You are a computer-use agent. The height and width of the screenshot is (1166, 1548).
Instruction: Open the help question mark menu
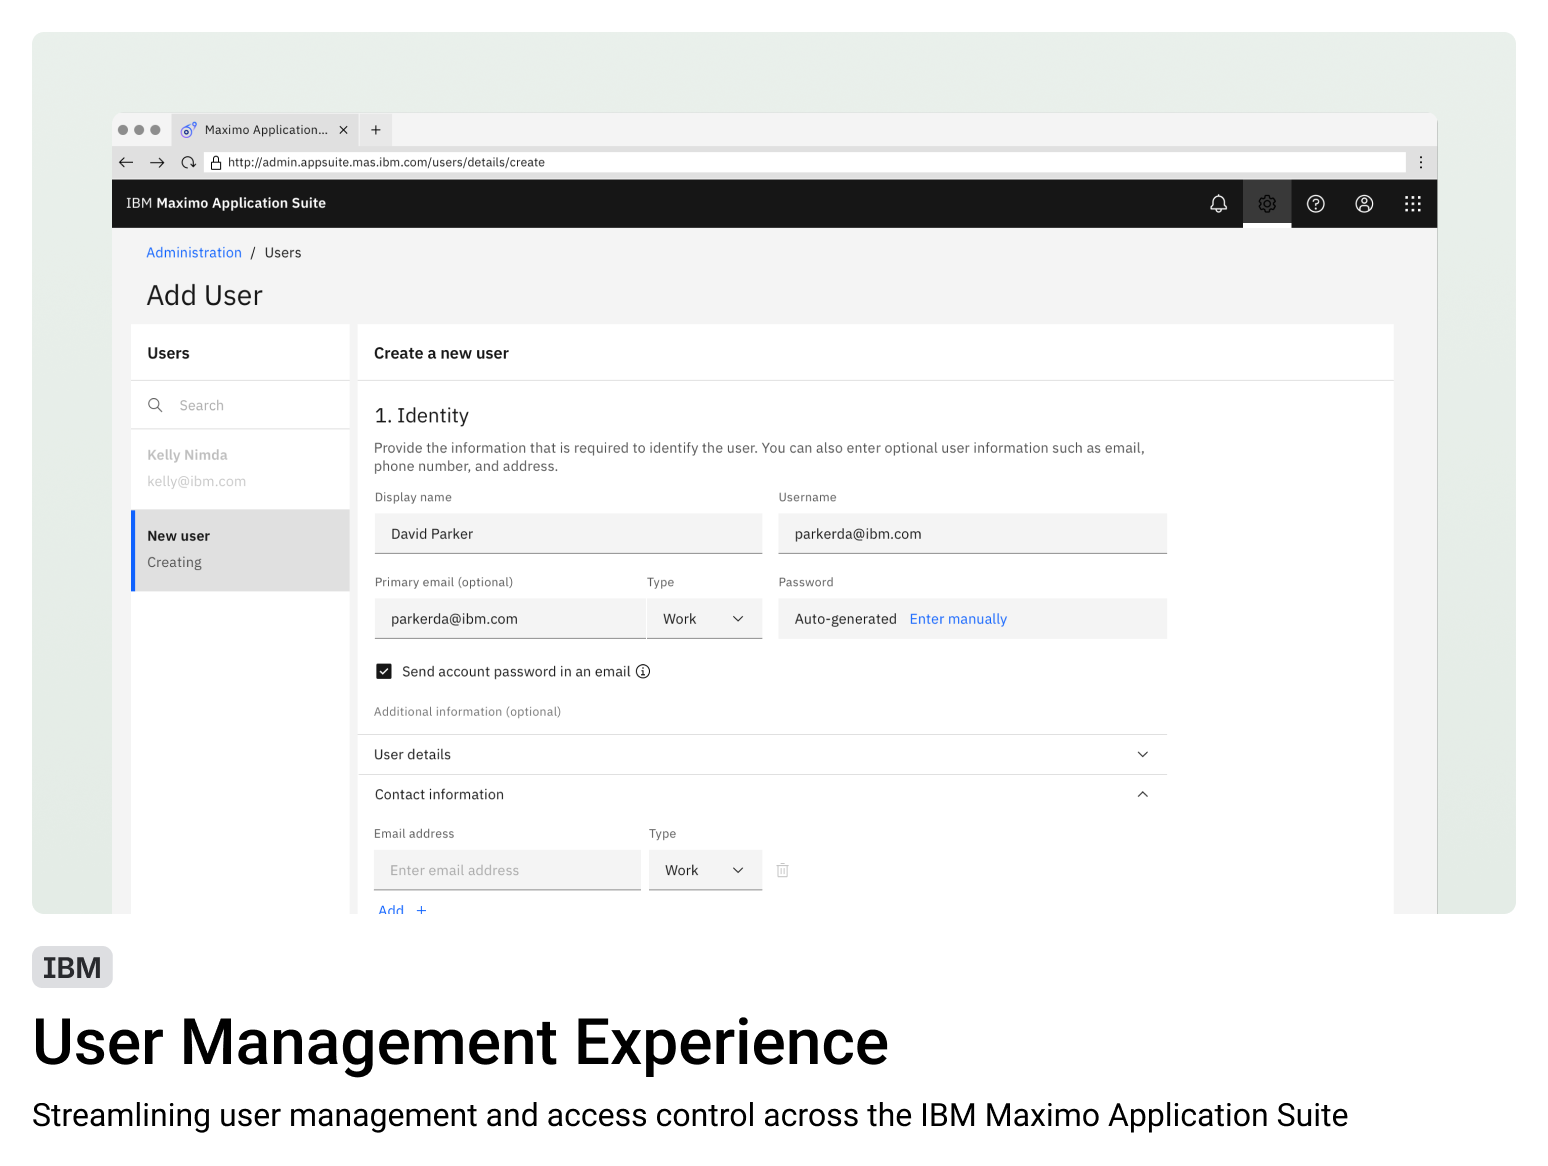(1315, 203)
